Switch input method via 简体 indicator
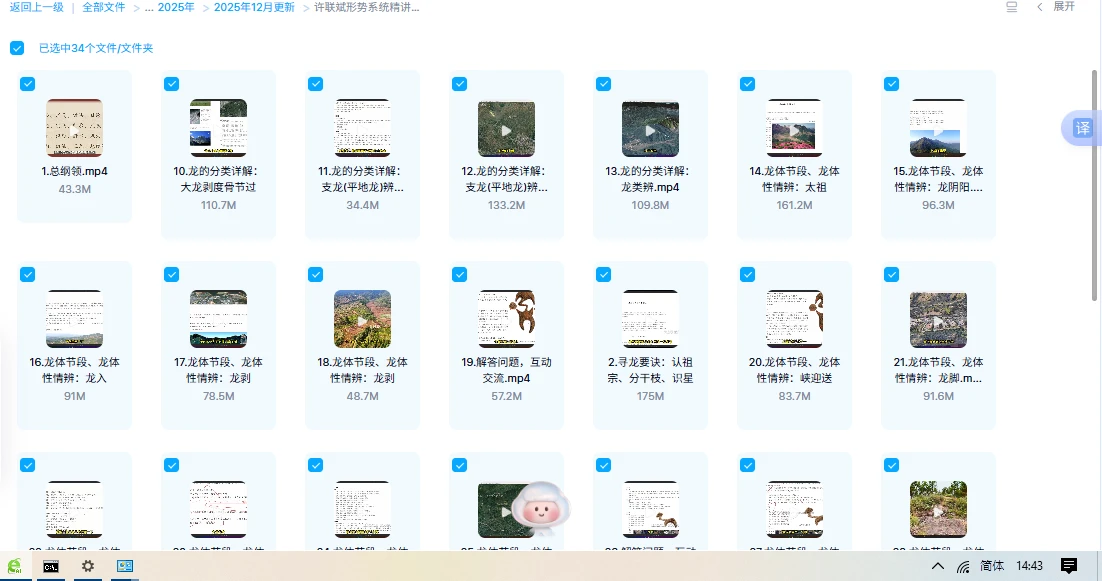The width and height of the screenshot is (1102, 581). point(991,565)
